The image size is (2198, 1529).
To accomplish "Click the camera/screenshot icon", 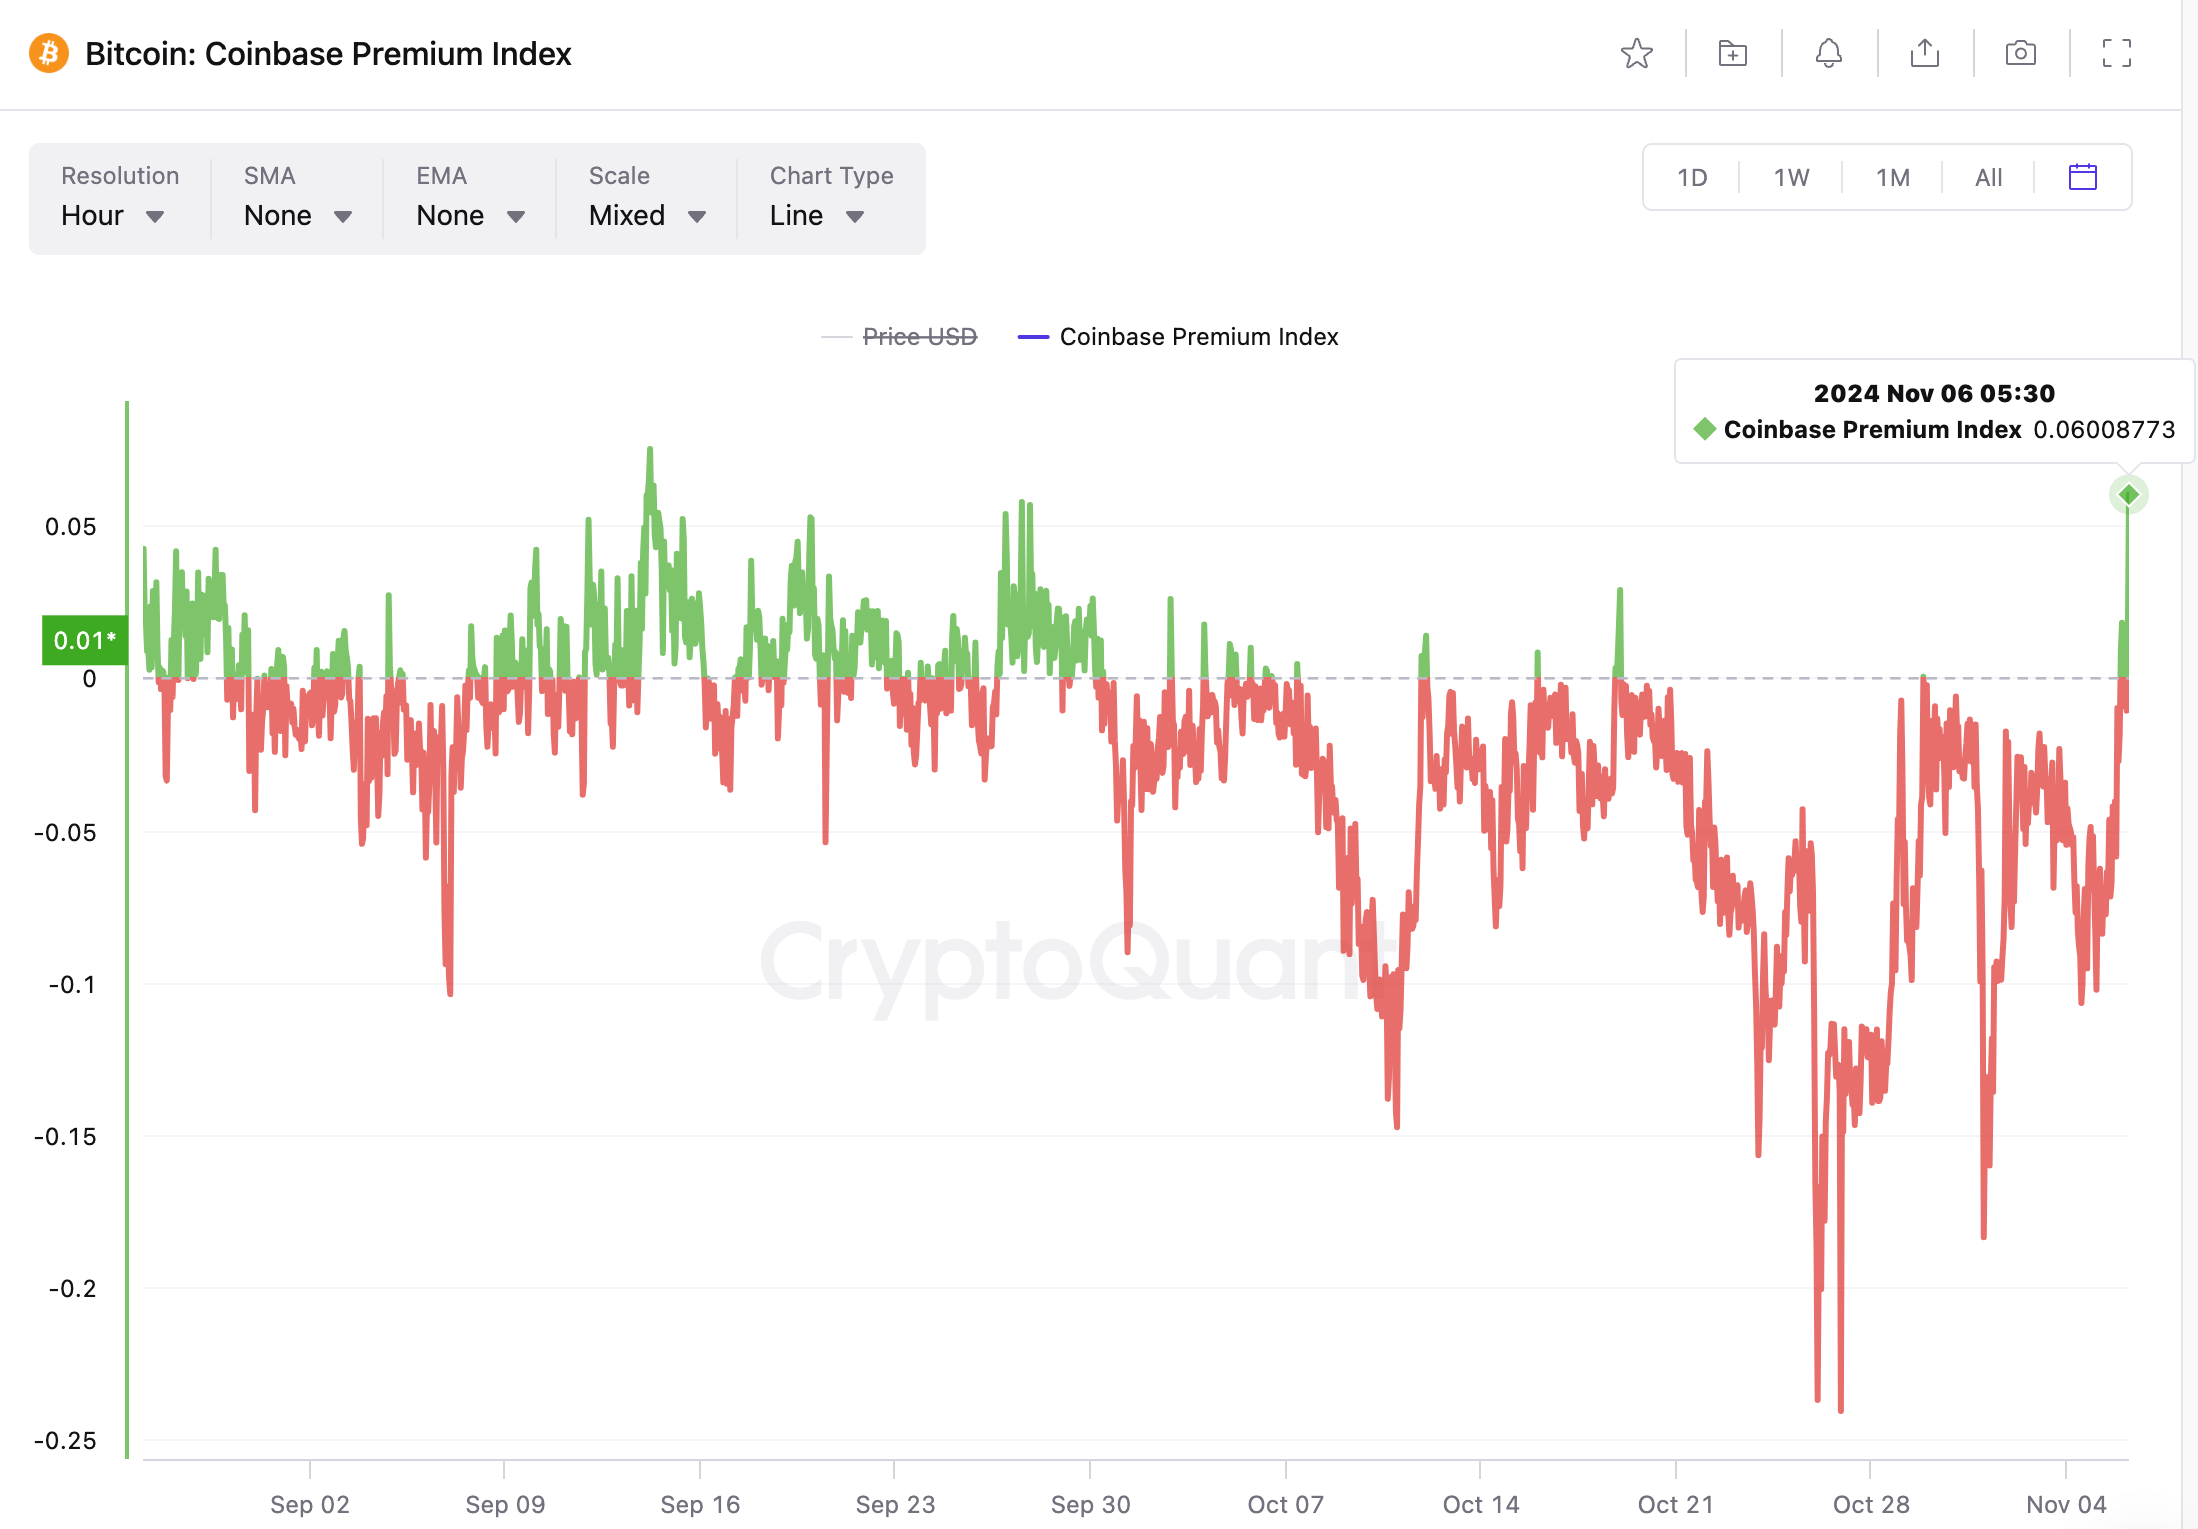I will pyautogui.click(x=2019, y=53).
